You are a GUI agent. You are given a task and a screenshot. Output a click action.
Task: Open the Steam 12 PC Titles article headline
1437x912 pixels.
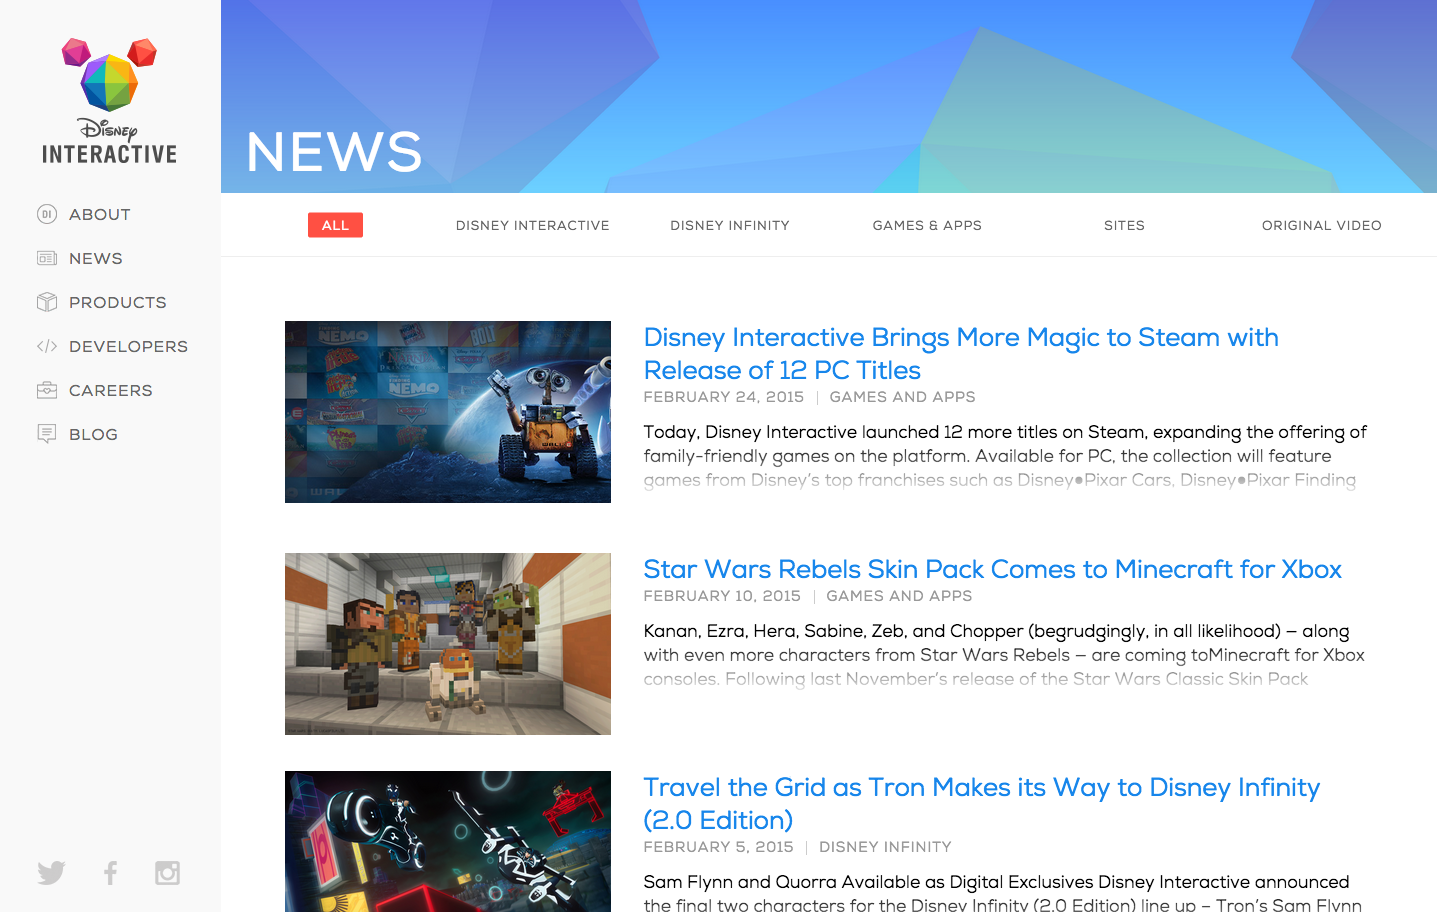tap(960, 353)
